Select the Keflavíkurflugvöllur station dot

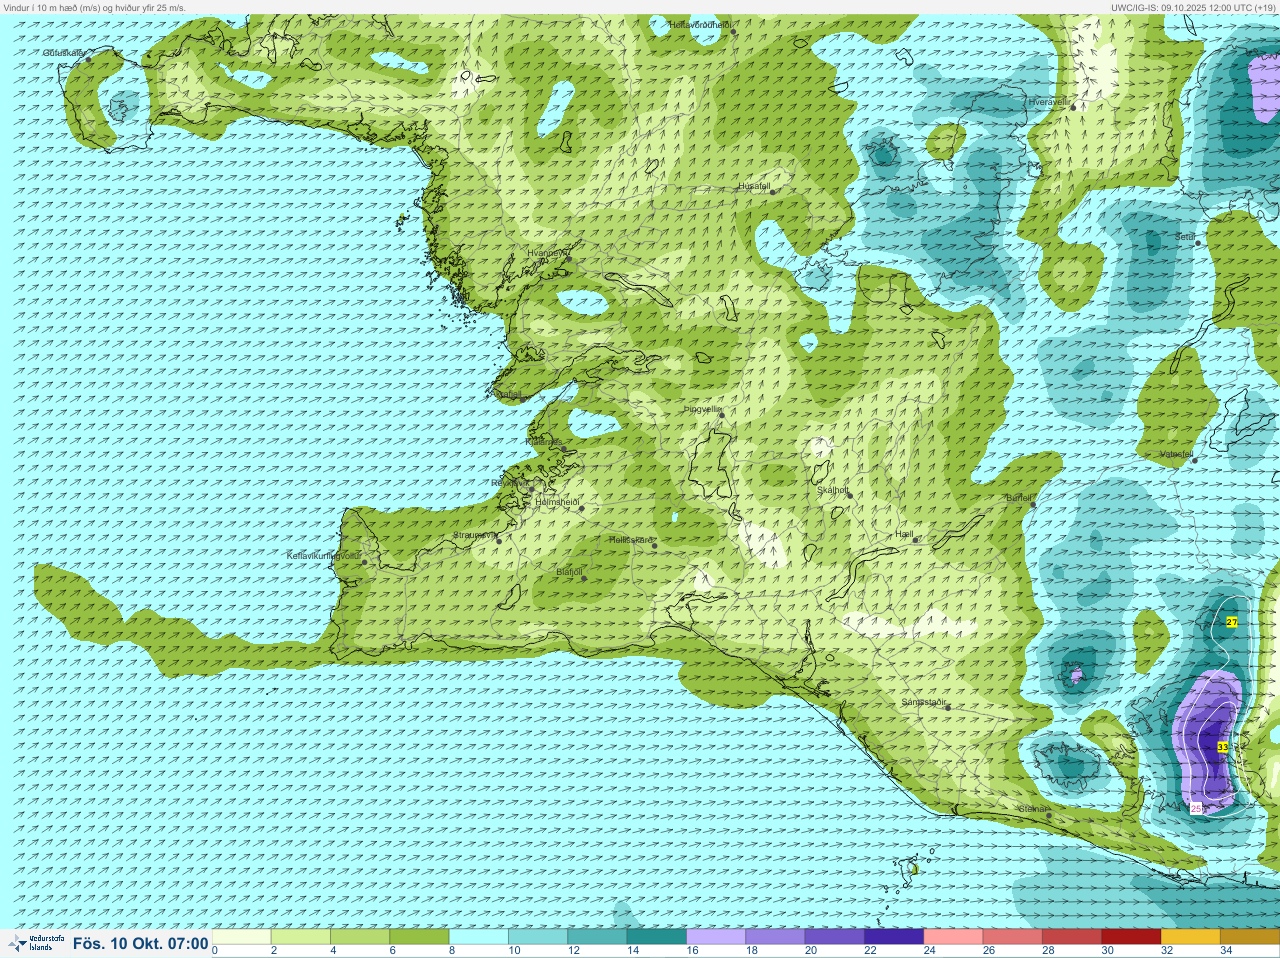(x=365, y=562)
